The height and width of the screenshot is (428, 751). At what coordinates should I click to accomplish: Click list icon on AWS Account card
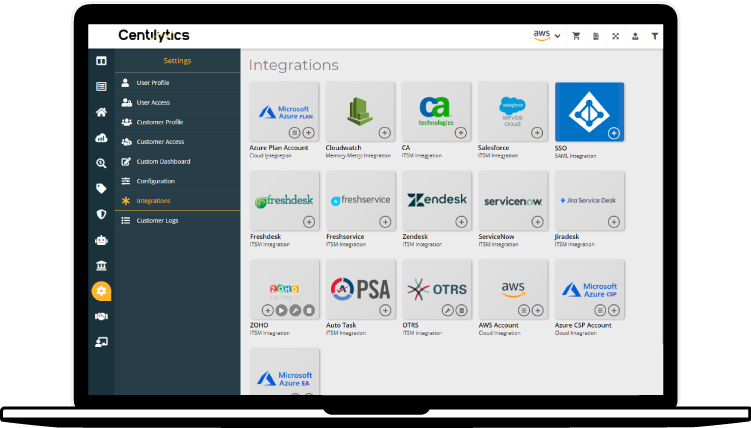pyautogui.click(x=523, y=310)
